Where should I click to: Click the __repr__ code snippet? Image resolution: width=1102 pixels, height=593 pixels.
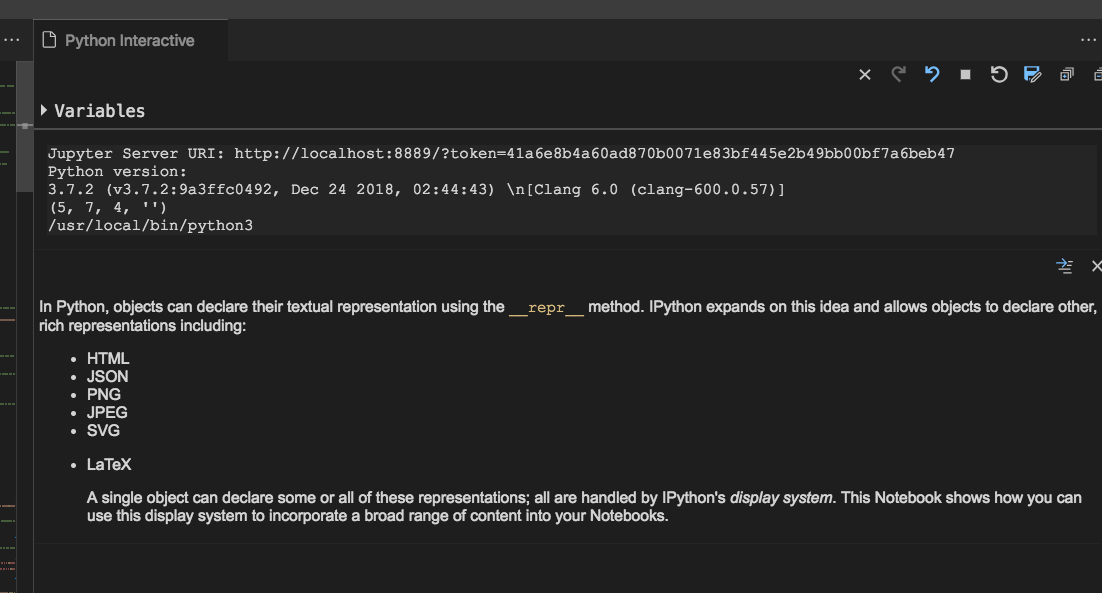(545, 307)
